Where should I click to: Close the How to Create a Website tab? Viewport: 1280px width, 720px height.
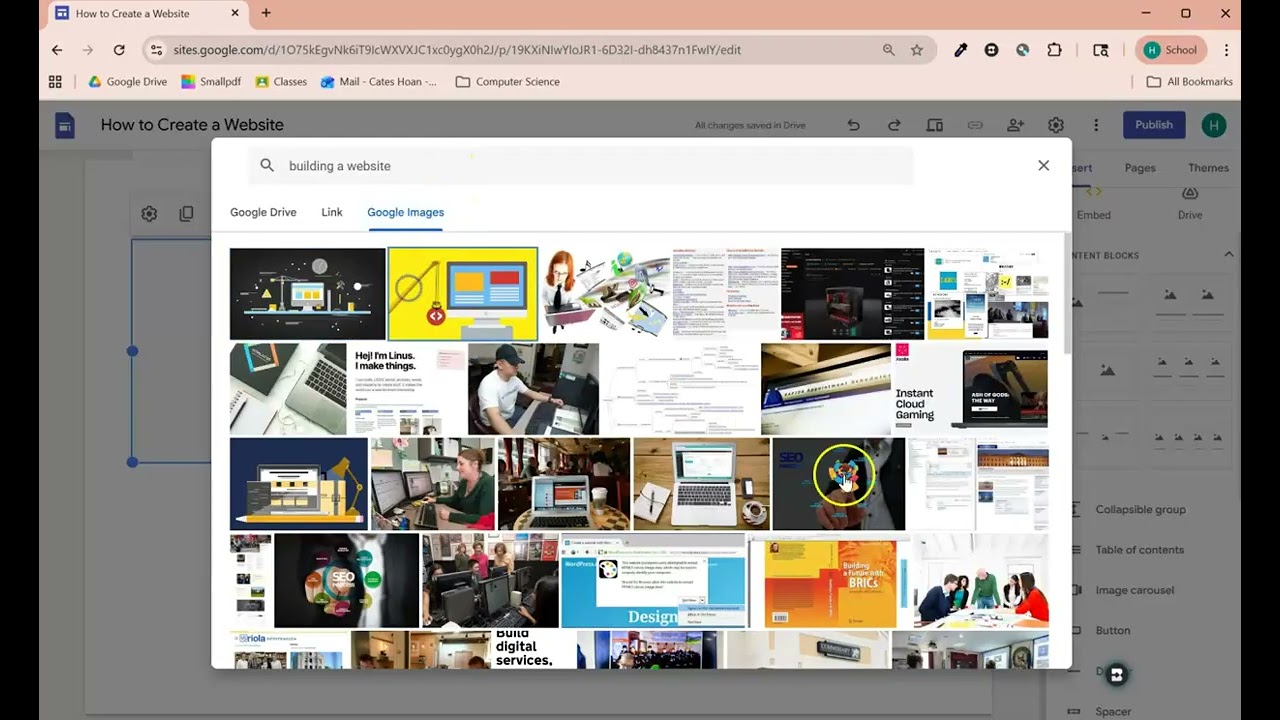pos(236,13)
